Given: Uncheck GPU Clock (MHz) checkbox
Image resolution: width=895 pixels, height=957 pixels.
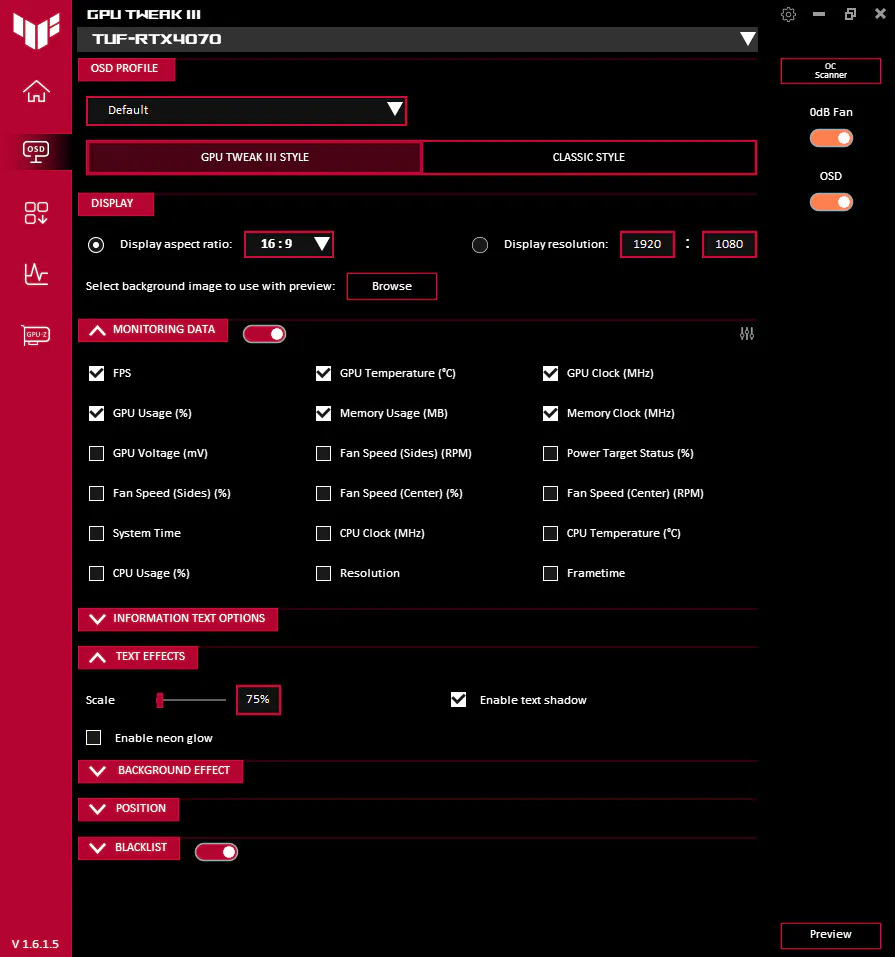Looking at the screenshot, I should pyautogui.click(x=551, y=373).
